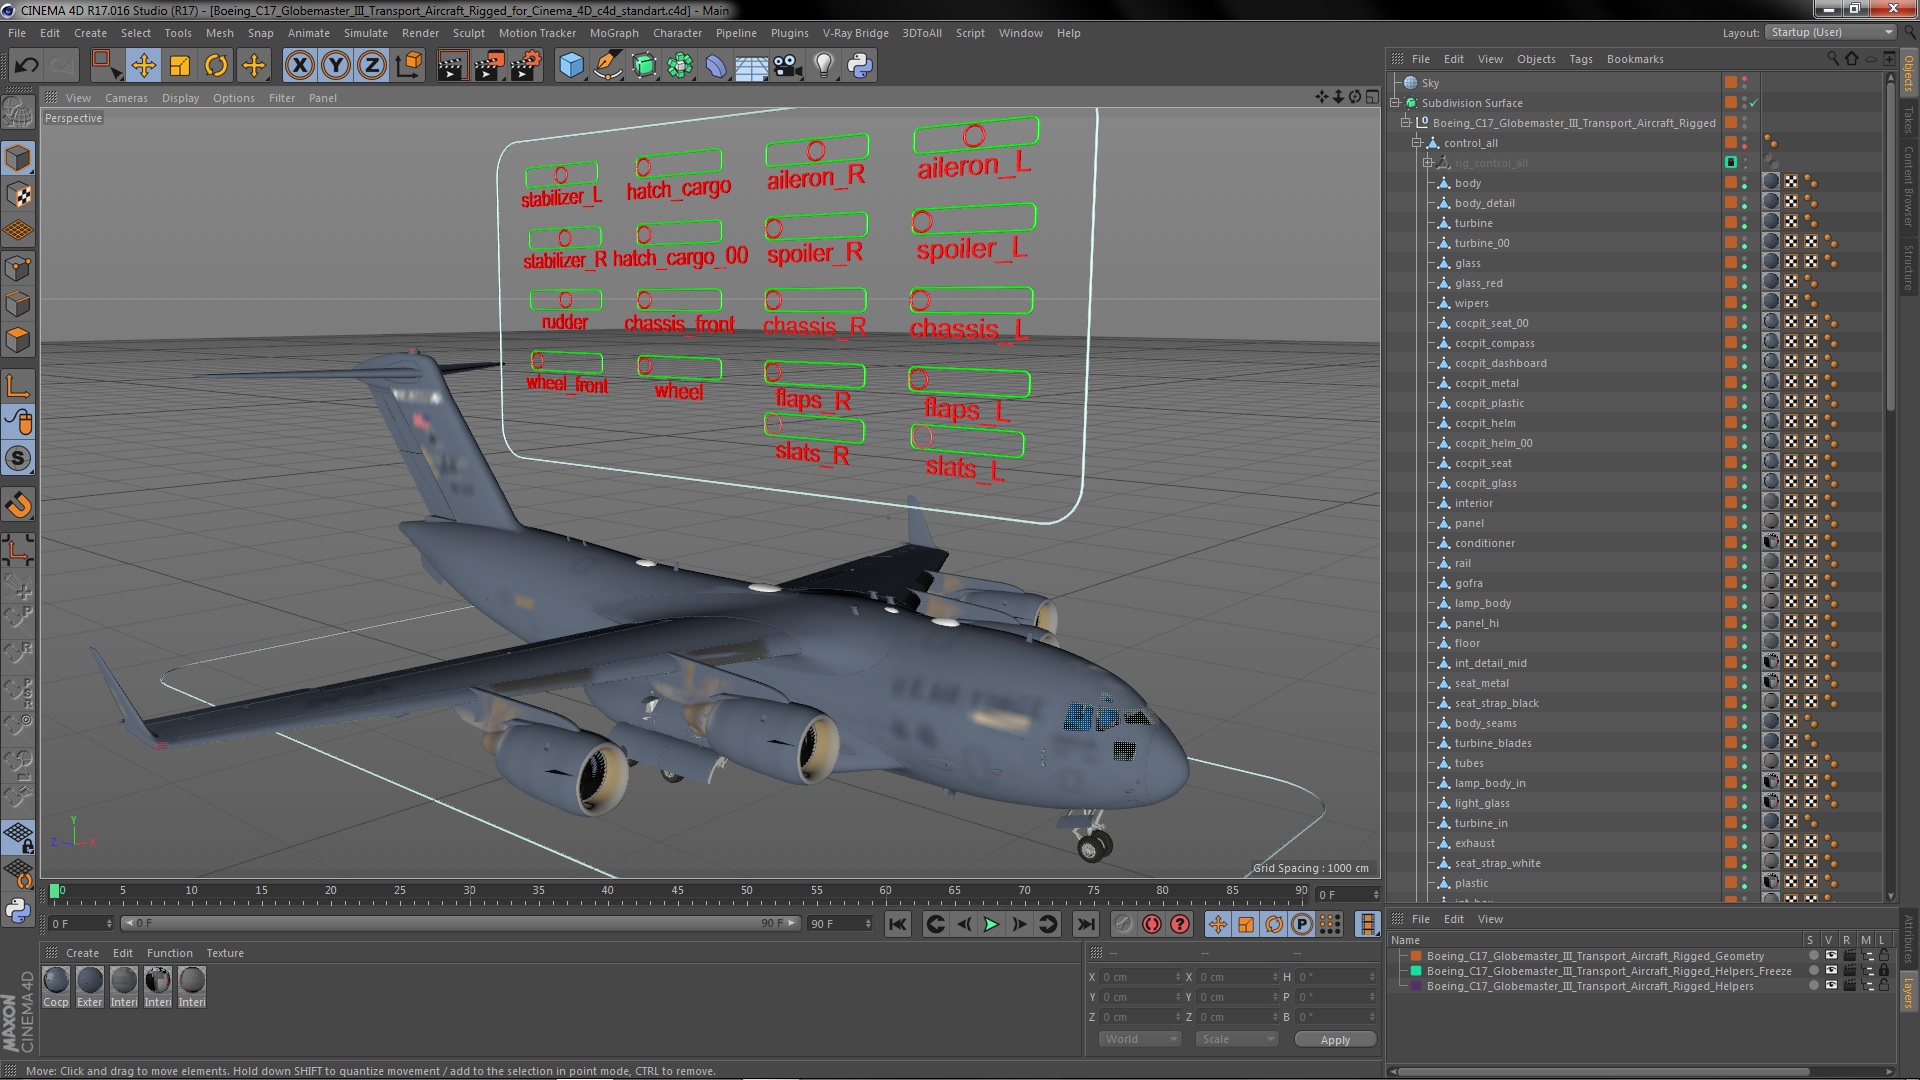The height and width of the screenshot is (1080, 1920).
Task: Click the magnet tool icon
Action: (x=18, y=505)
